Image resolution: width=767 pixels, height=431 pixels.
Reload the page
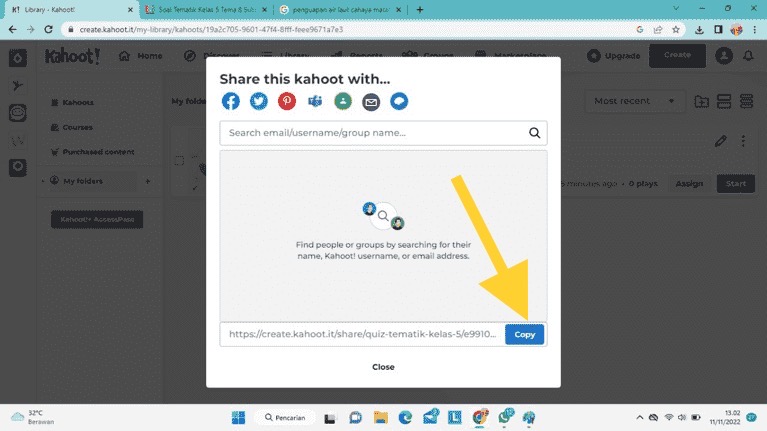coord(48,29)
